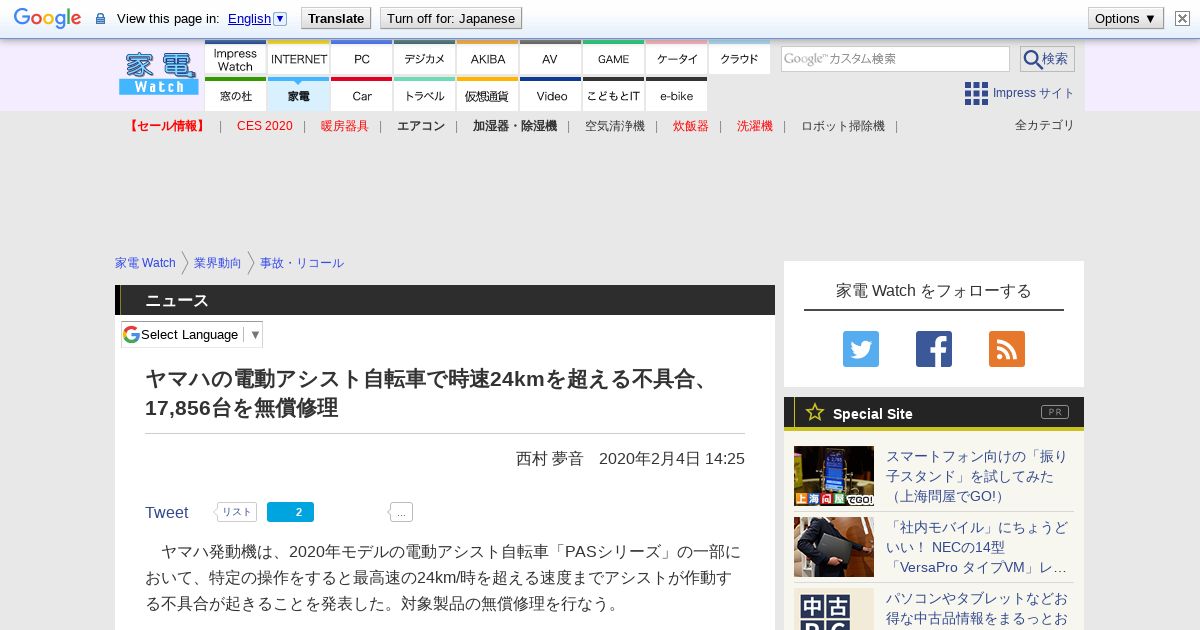This screenshot has height=630, width=1200.
Task: Subscribe via the RSS feed icon
Action: coord(1007,349)
